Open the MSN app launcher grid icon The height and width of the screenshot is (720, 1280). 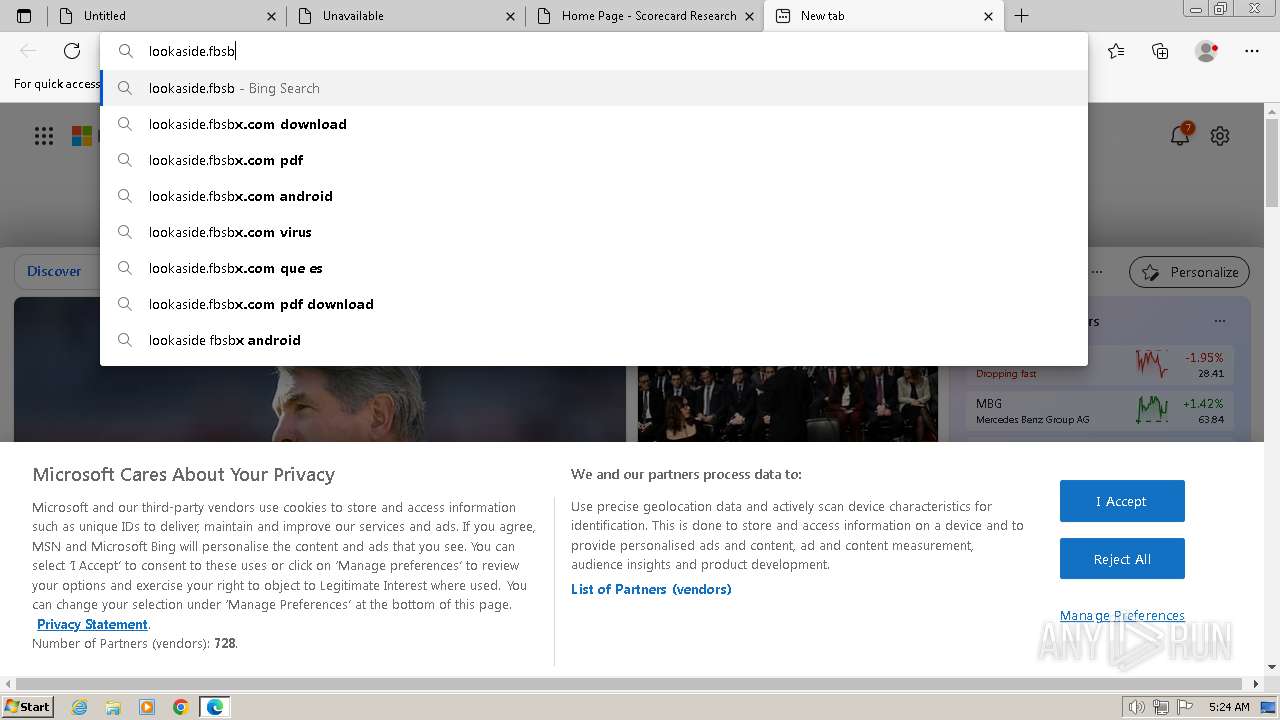coord(44,136)
